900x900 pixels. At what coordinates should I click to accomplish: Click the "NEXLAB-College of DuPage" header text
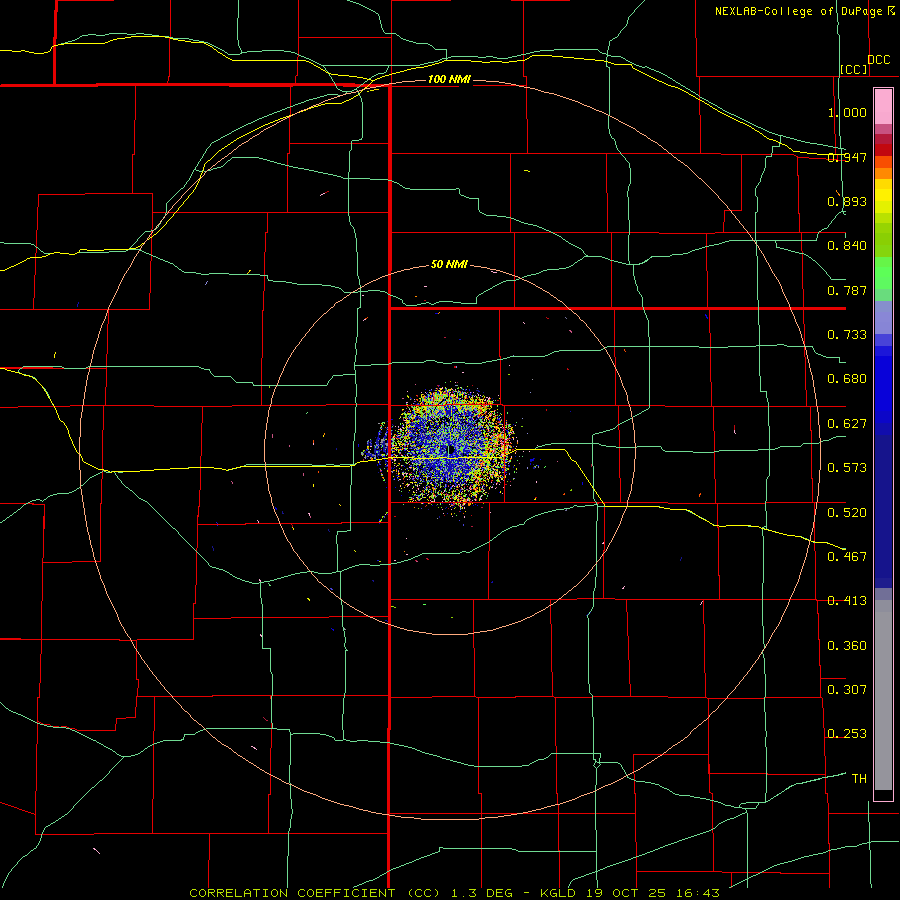coord(799,11)
